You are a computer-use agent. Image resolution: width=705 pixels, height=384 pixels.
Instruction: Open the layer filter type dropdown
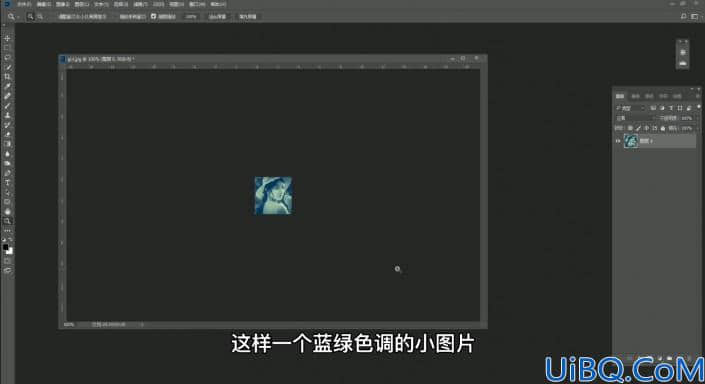(x=630, y=108)
